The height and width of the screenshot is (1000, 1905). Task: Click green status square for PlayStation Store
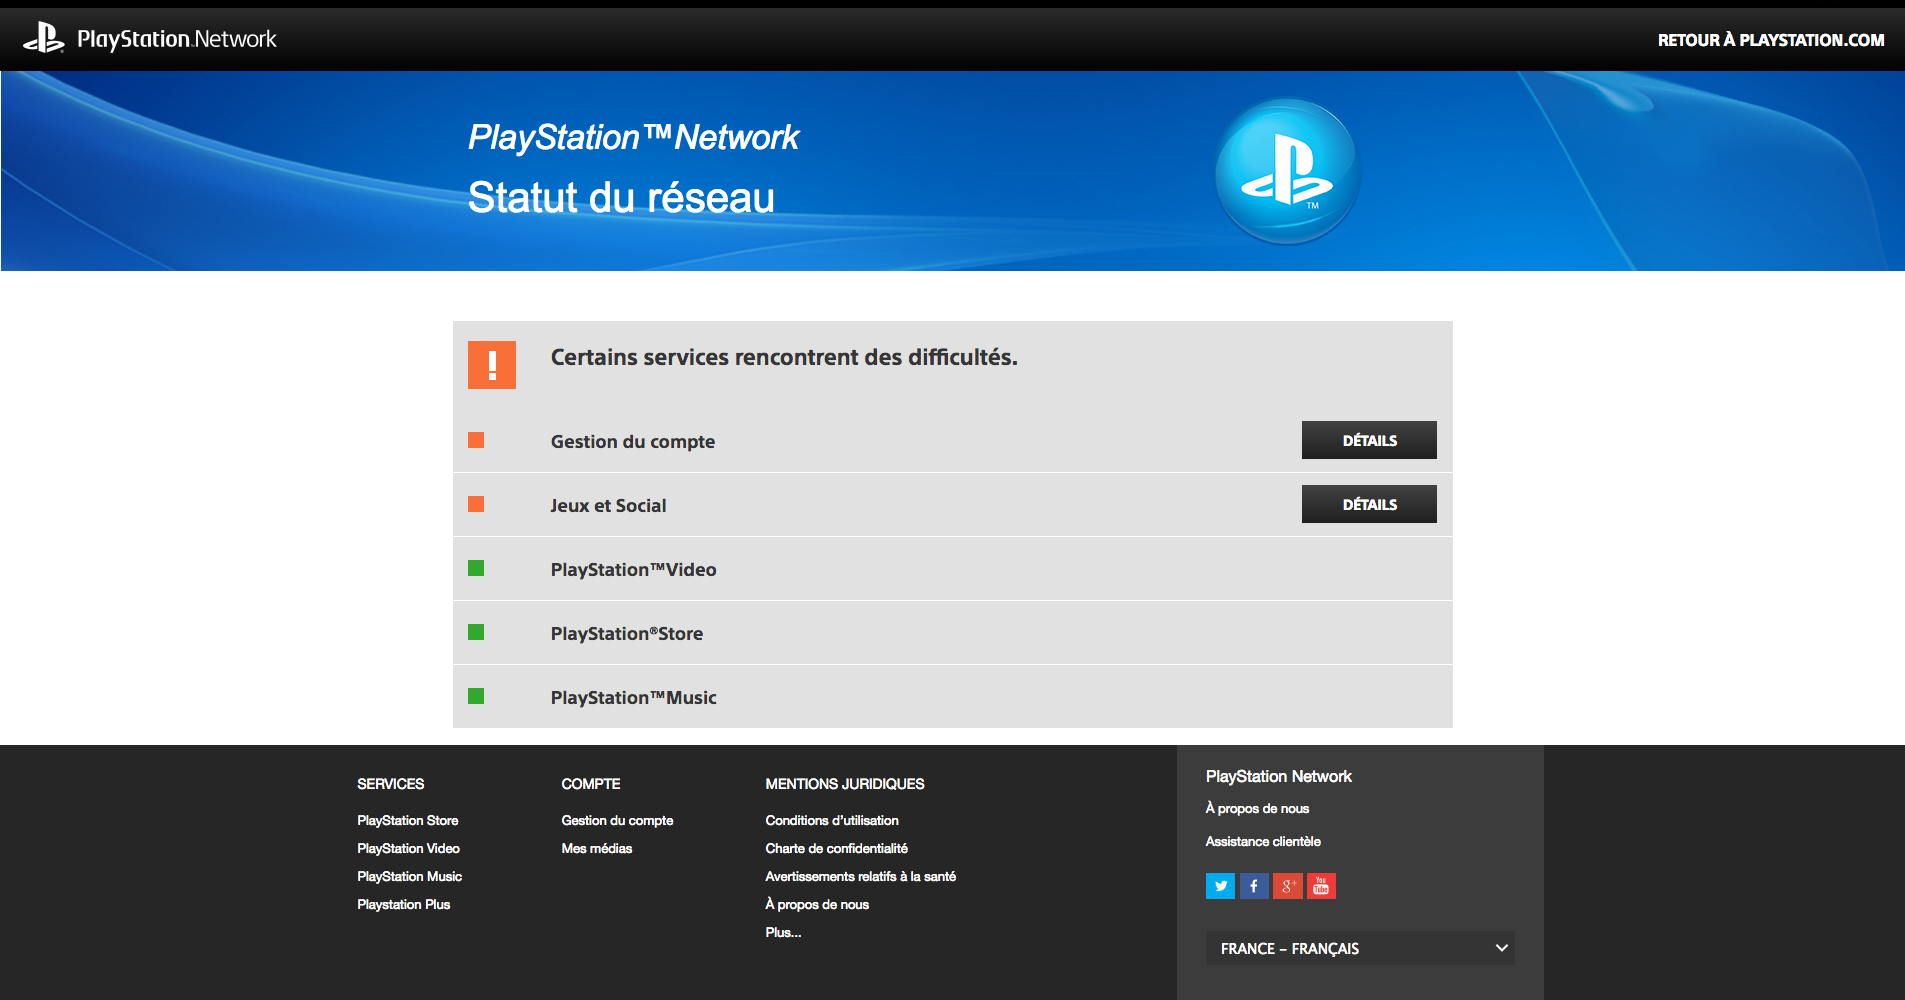coord(476,632)
